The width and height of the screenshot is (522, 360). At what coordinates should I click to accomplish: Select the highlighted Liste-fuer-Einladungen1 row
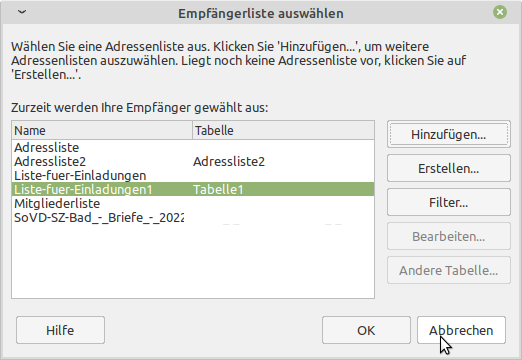193,189
